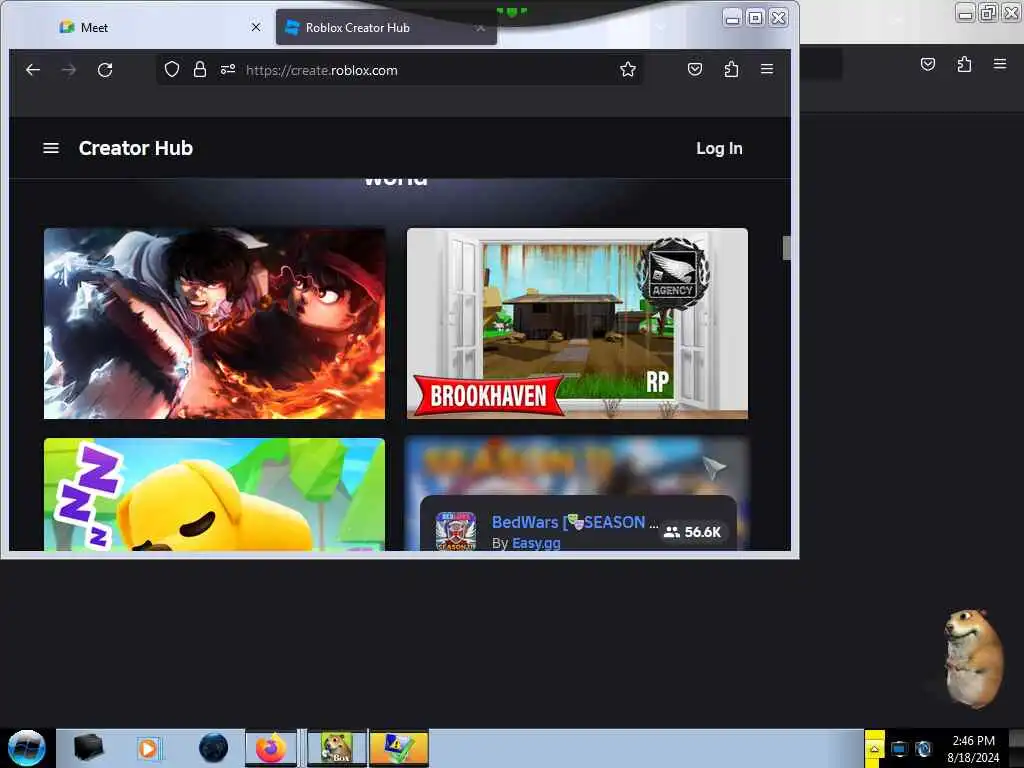Click the taskbar clock showing 2:46 PM

pos(973,748)
